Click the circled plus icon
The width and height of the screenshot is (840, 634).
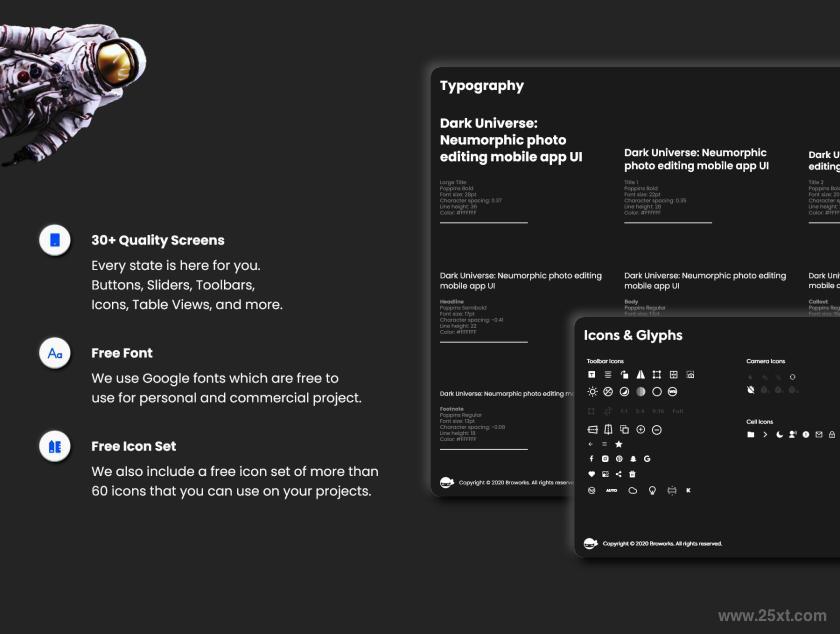point(640,430)
